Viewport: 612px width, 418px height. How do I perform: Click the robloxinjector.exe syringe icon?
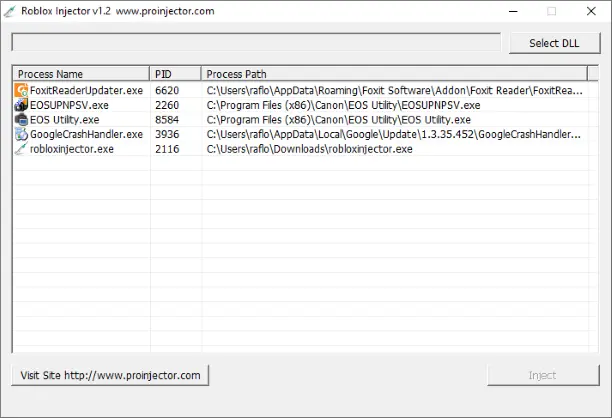21,149
